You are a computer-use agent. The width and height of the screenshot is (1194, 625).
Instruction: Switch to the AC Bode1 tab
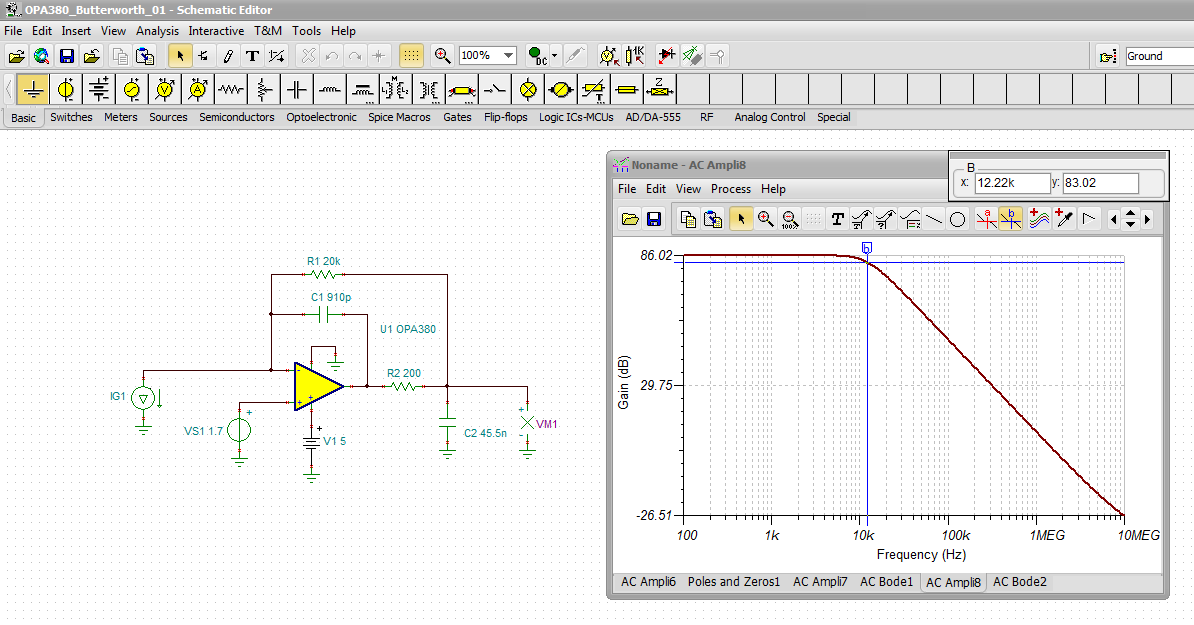(886, 582)
